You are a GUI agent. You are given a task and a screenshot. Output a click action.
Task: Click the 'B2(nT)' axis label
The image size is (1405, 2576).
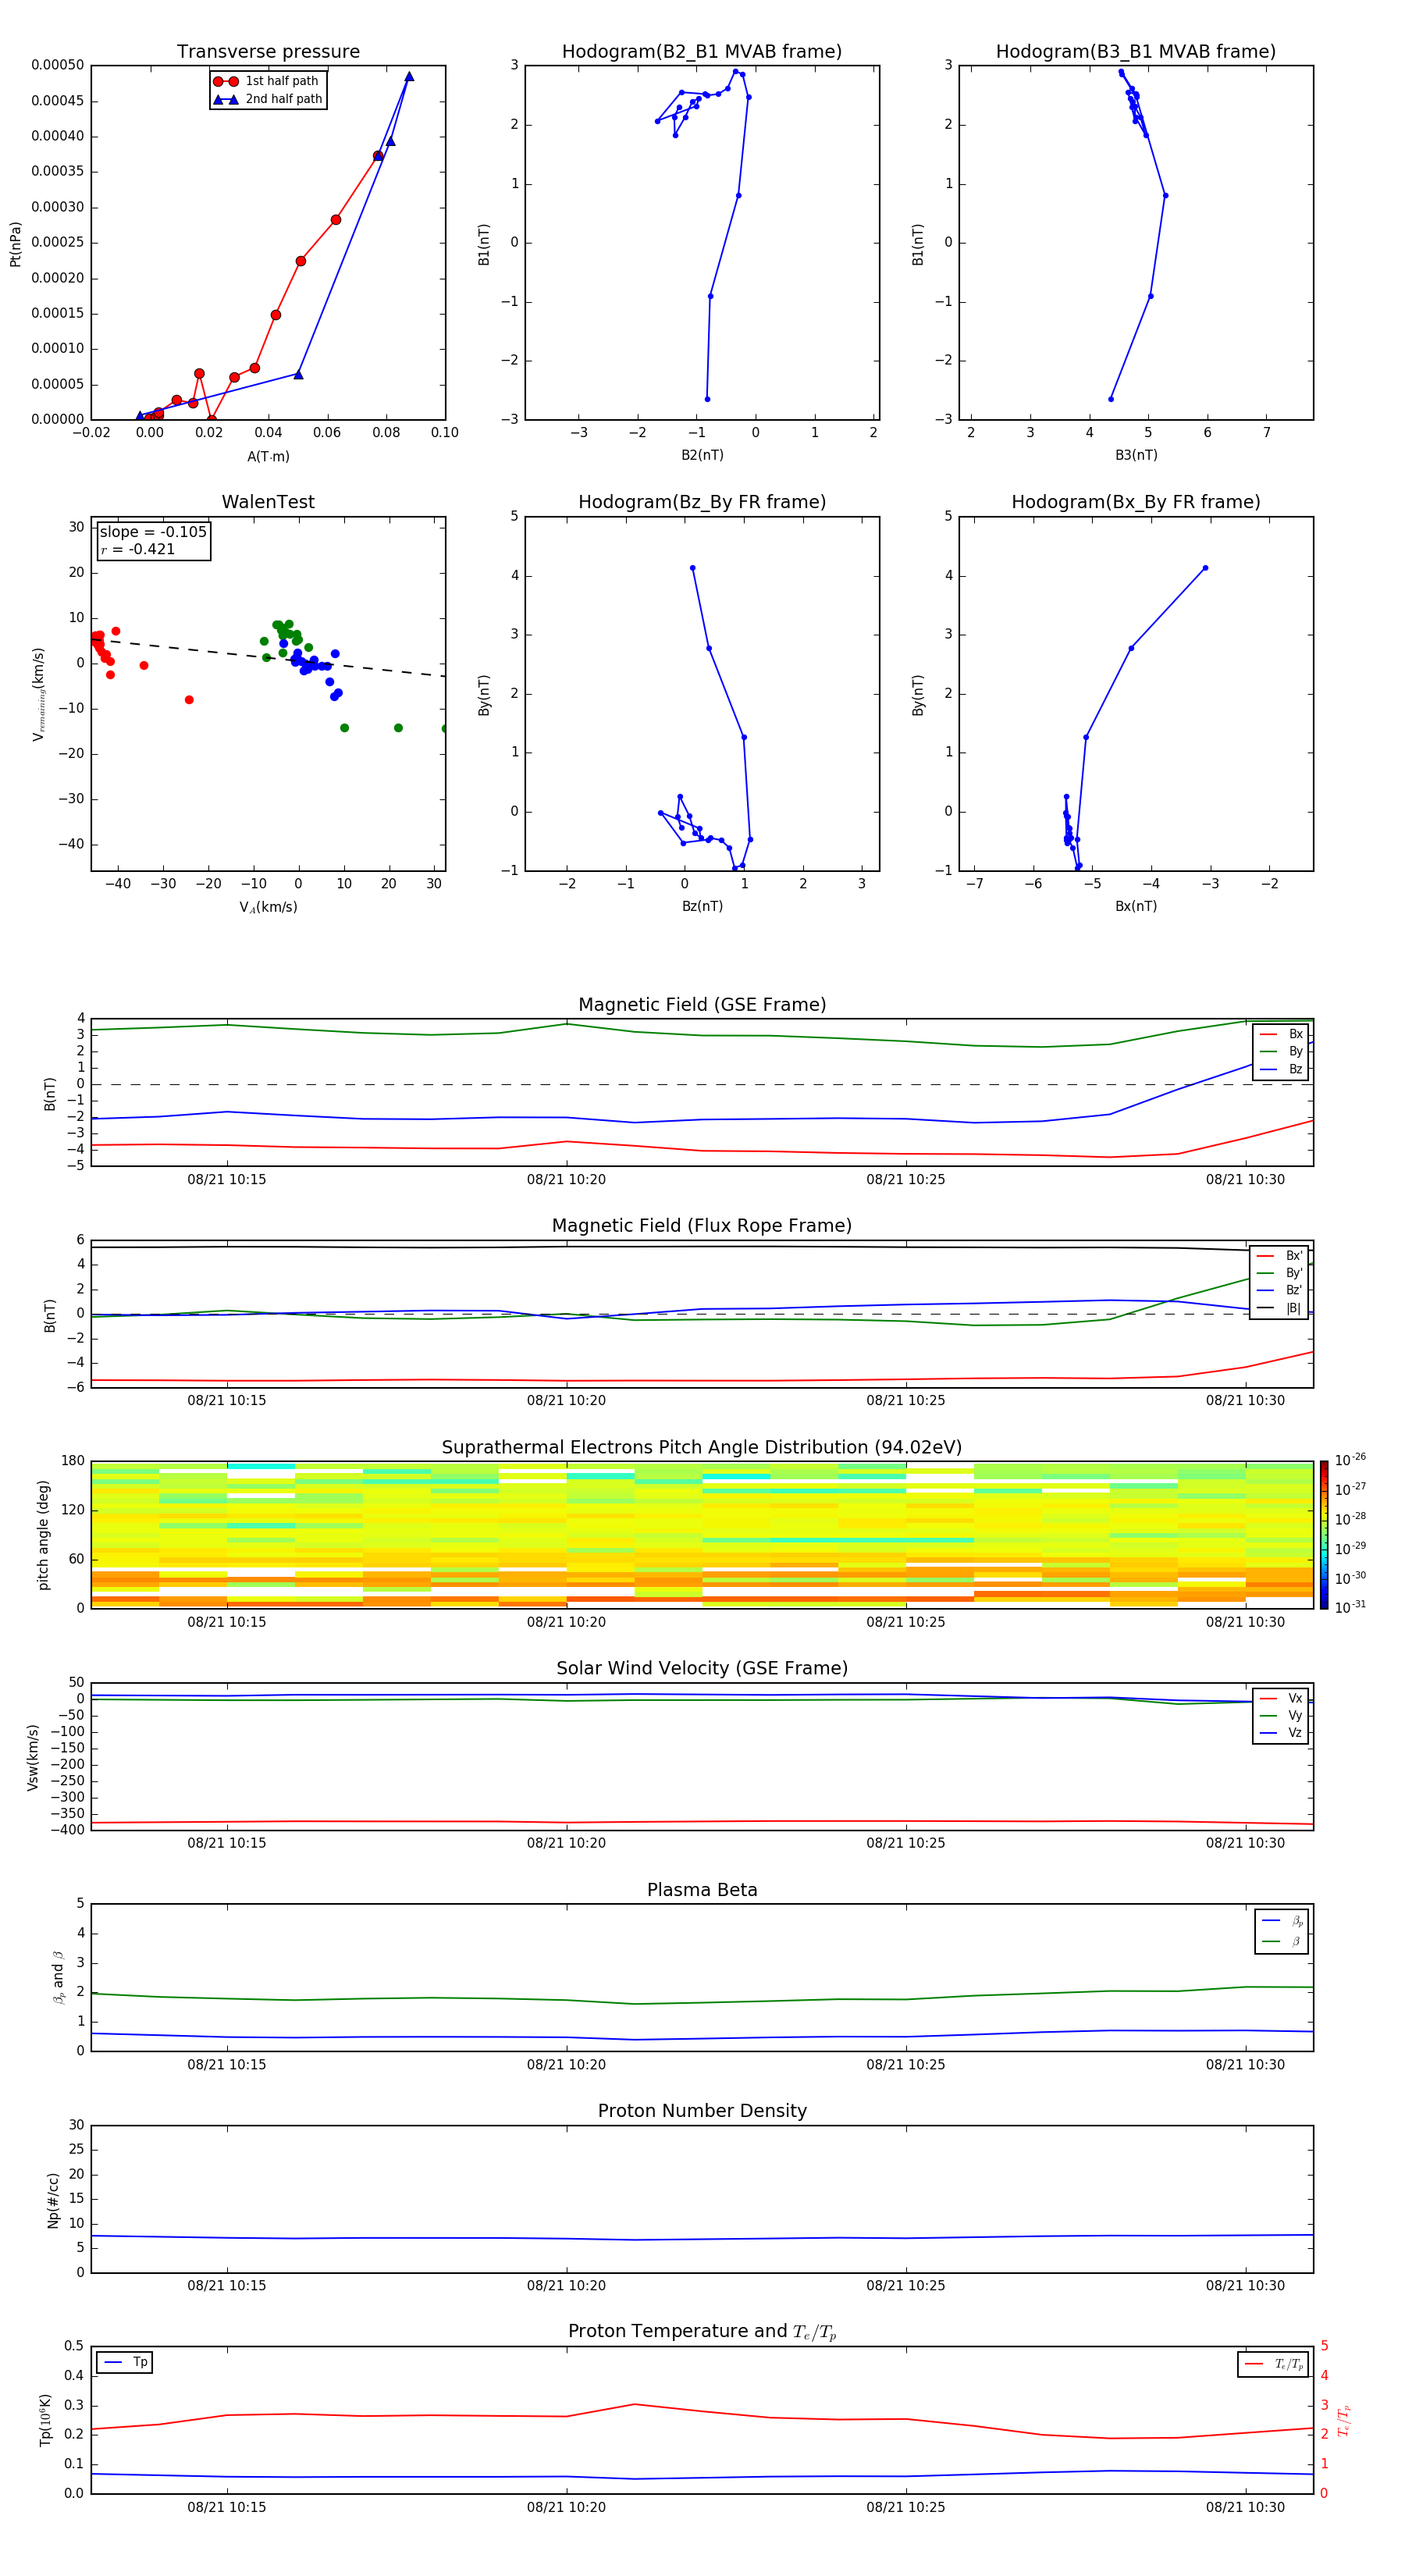[702, 455]
